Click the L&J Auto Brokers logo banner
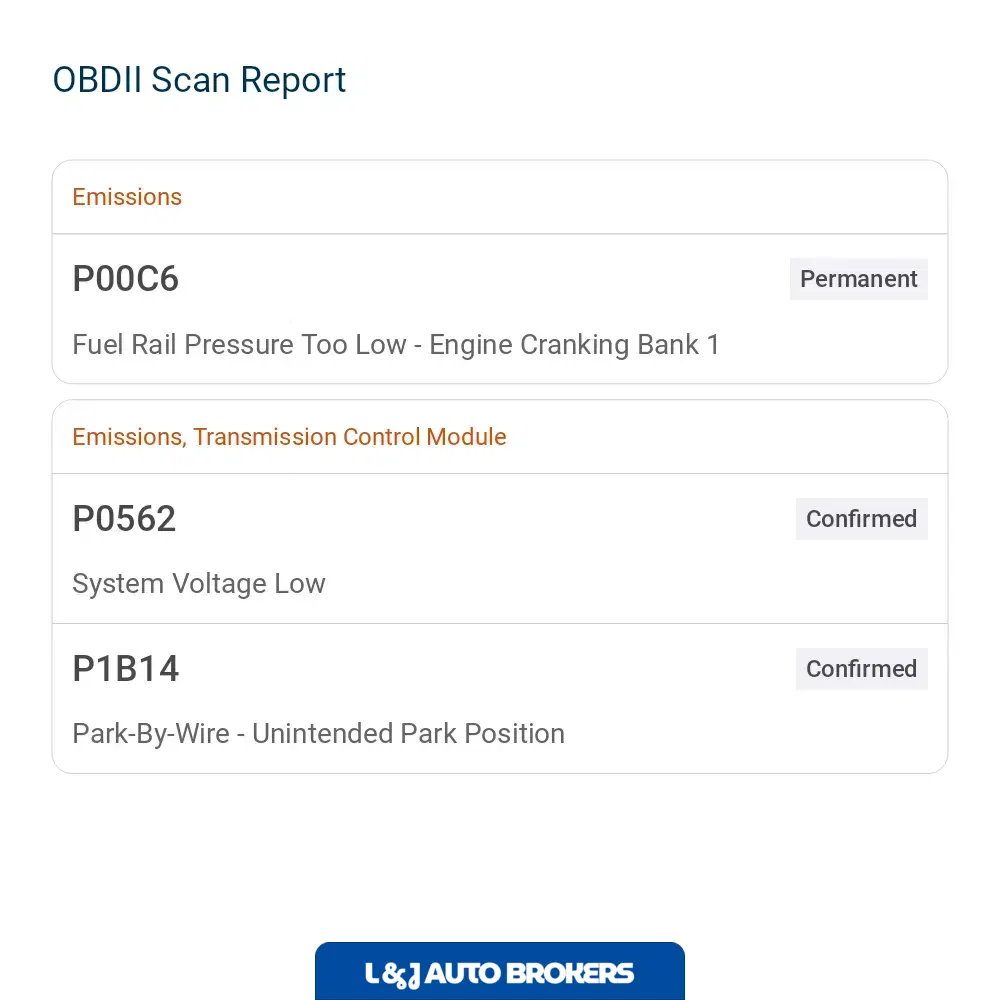 pyautogui.click(x=499, y=971)
